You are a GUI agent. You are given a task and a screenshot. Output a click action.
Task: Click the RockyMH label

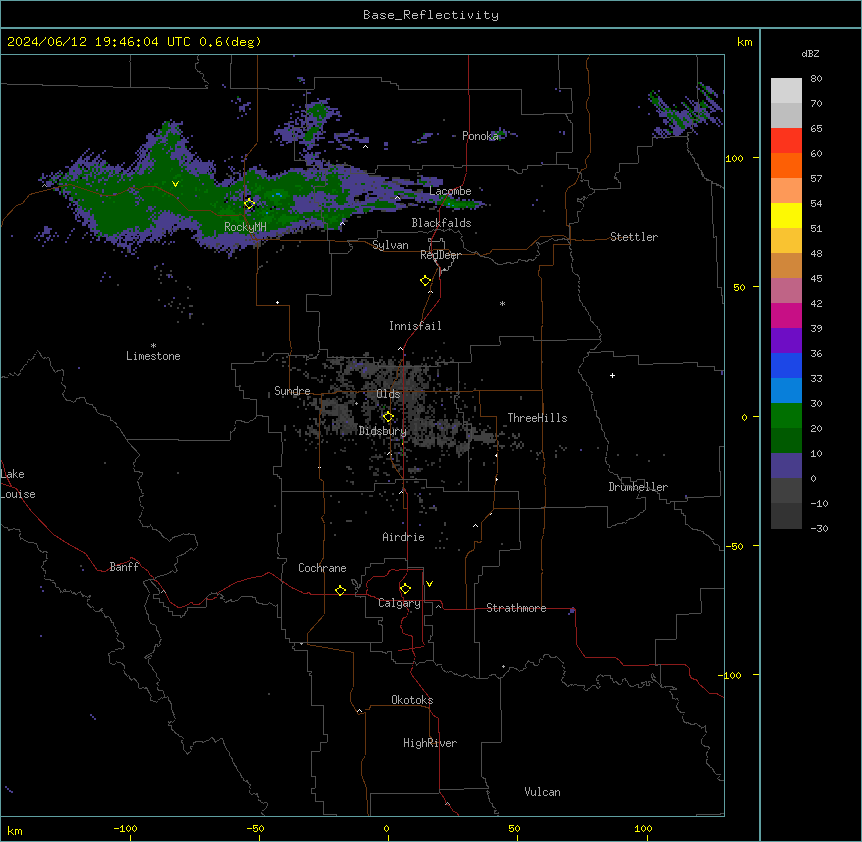point(245,227)
